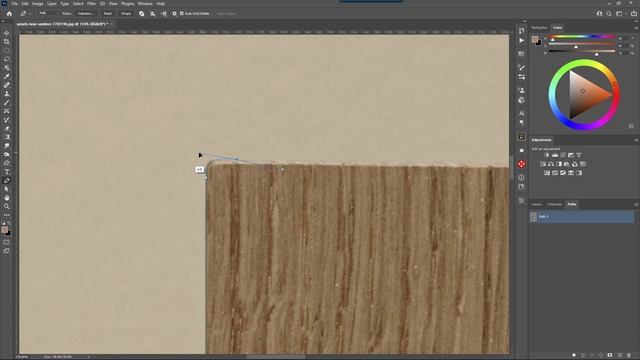Select the Pen tool in toolbar
The image size is (640, 360).
coord(7,180)
